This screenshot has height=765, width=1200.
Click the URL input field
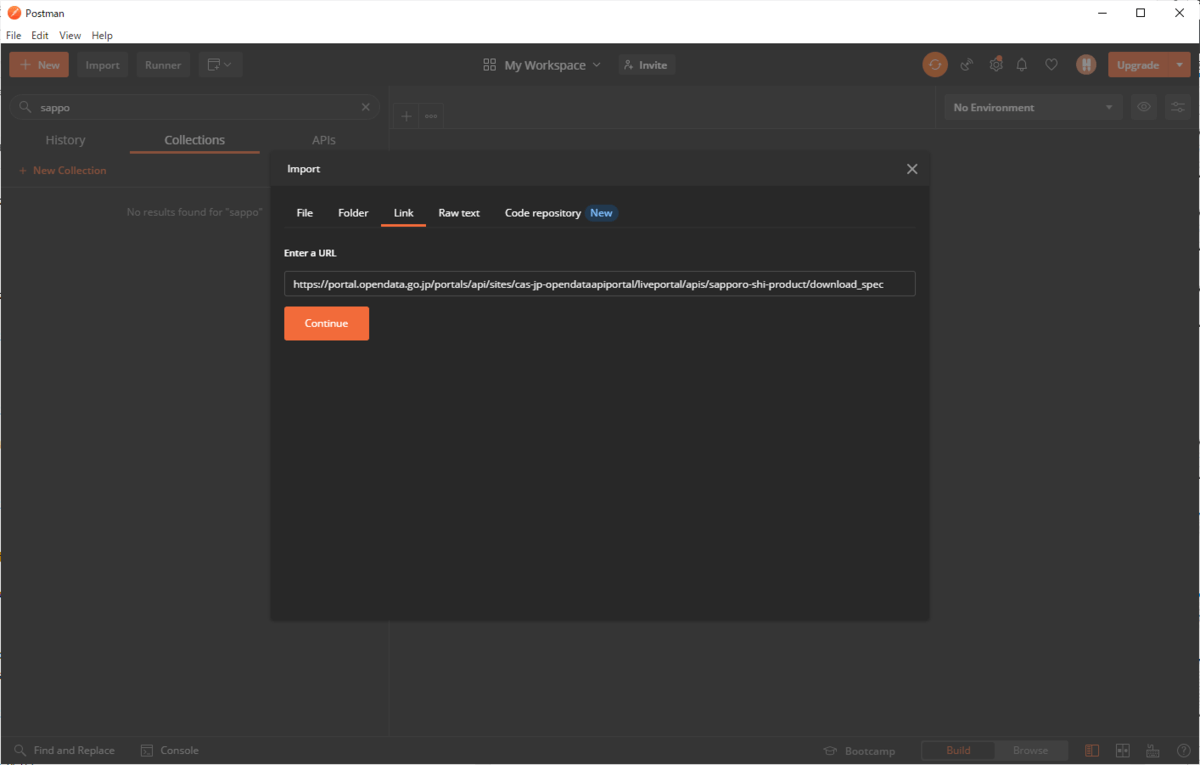[x=599, y=284]
